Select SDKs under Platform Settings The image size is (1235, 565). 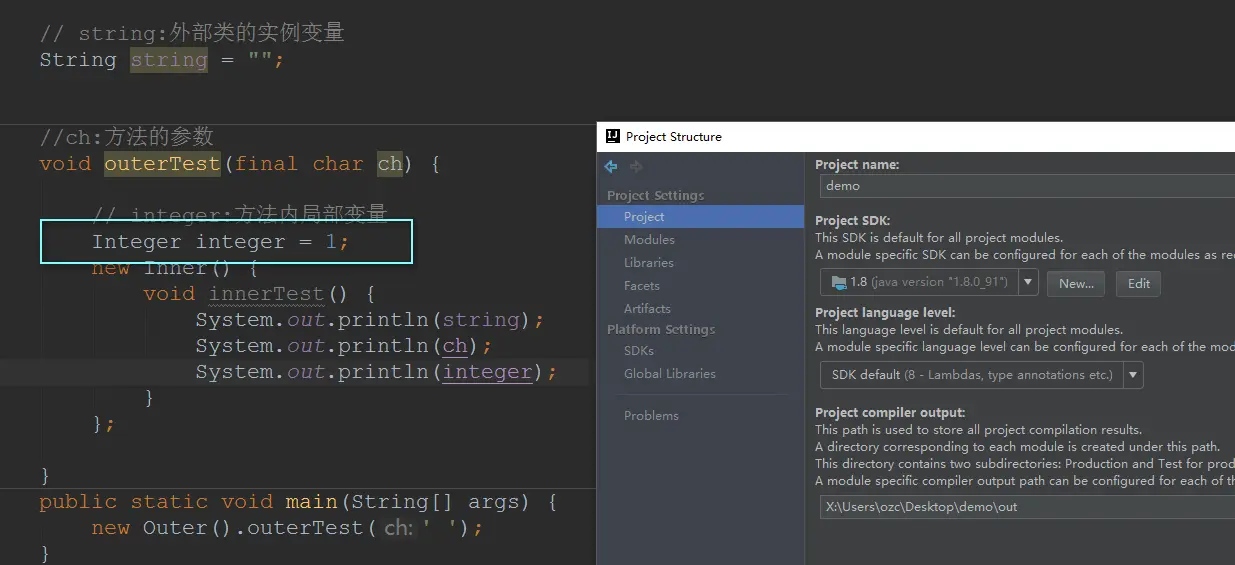639,351
